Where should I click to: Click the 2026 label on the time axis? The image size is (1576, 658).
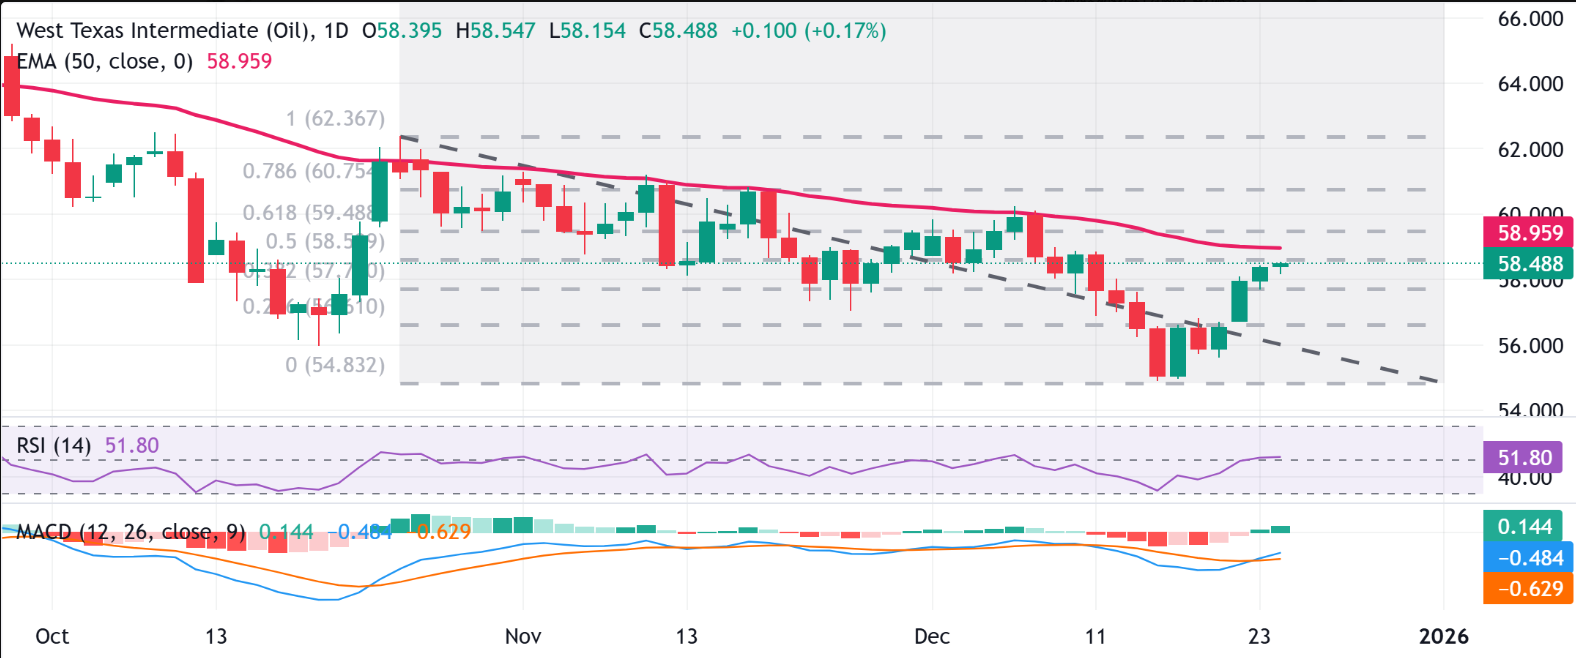[1444, 636]
